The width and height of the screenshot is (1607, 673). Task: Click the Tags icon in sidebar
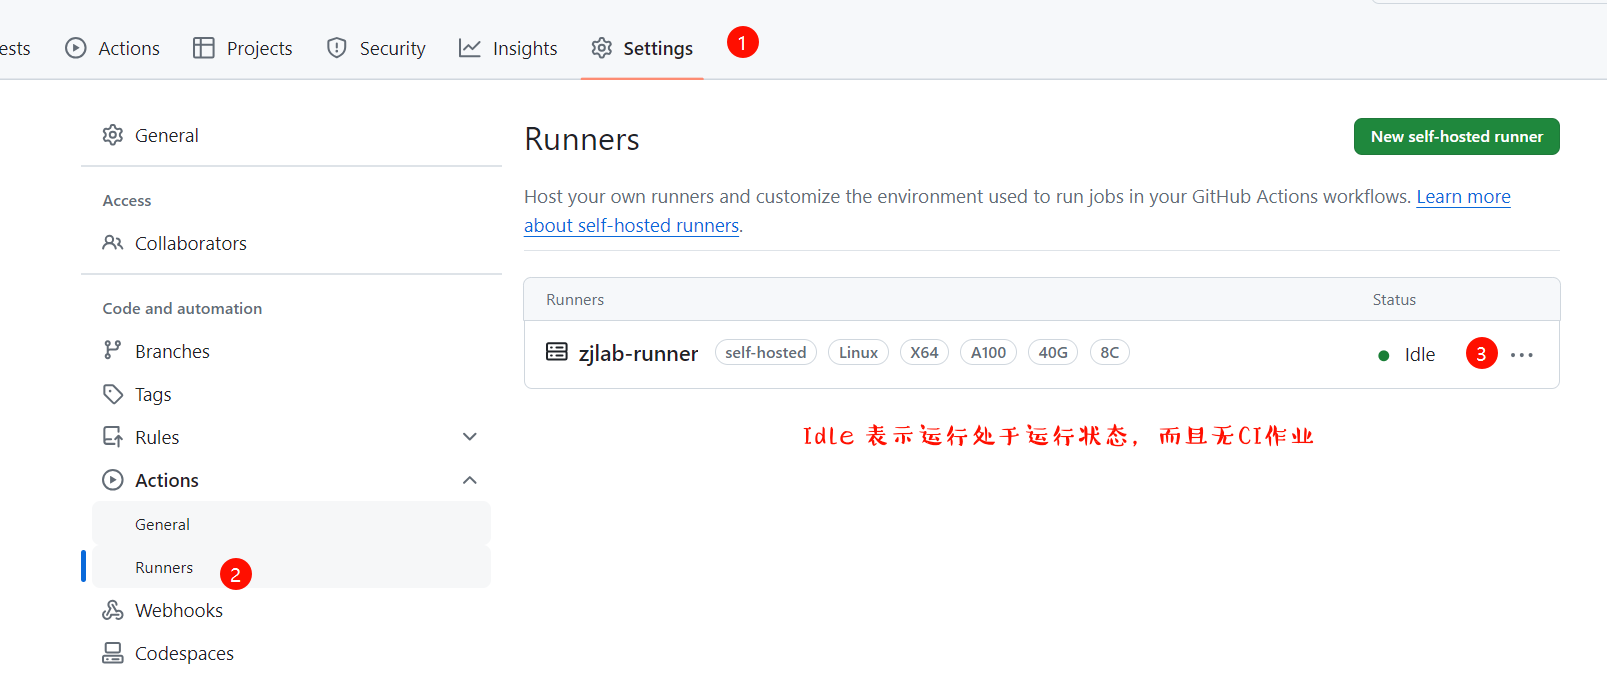click(x=113, y=394)
